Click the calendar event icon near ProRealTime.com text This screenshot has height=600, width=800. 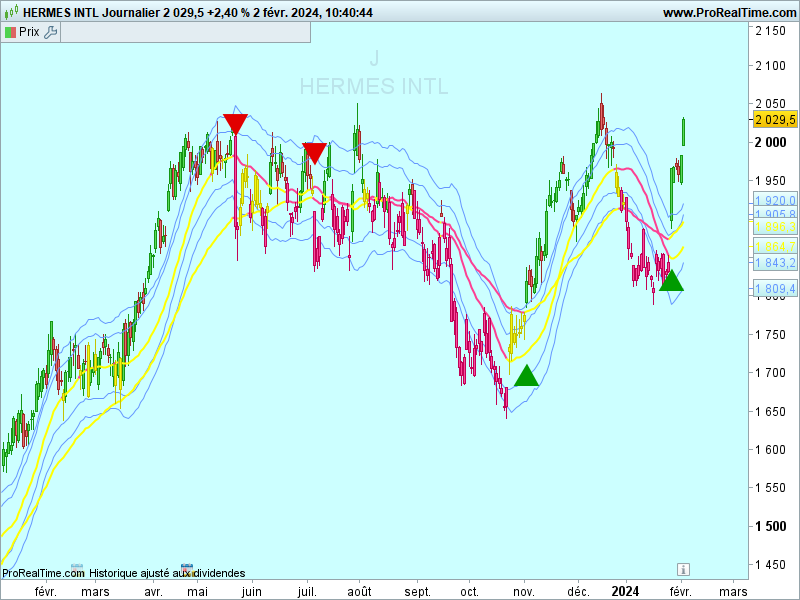coord(77,568)
